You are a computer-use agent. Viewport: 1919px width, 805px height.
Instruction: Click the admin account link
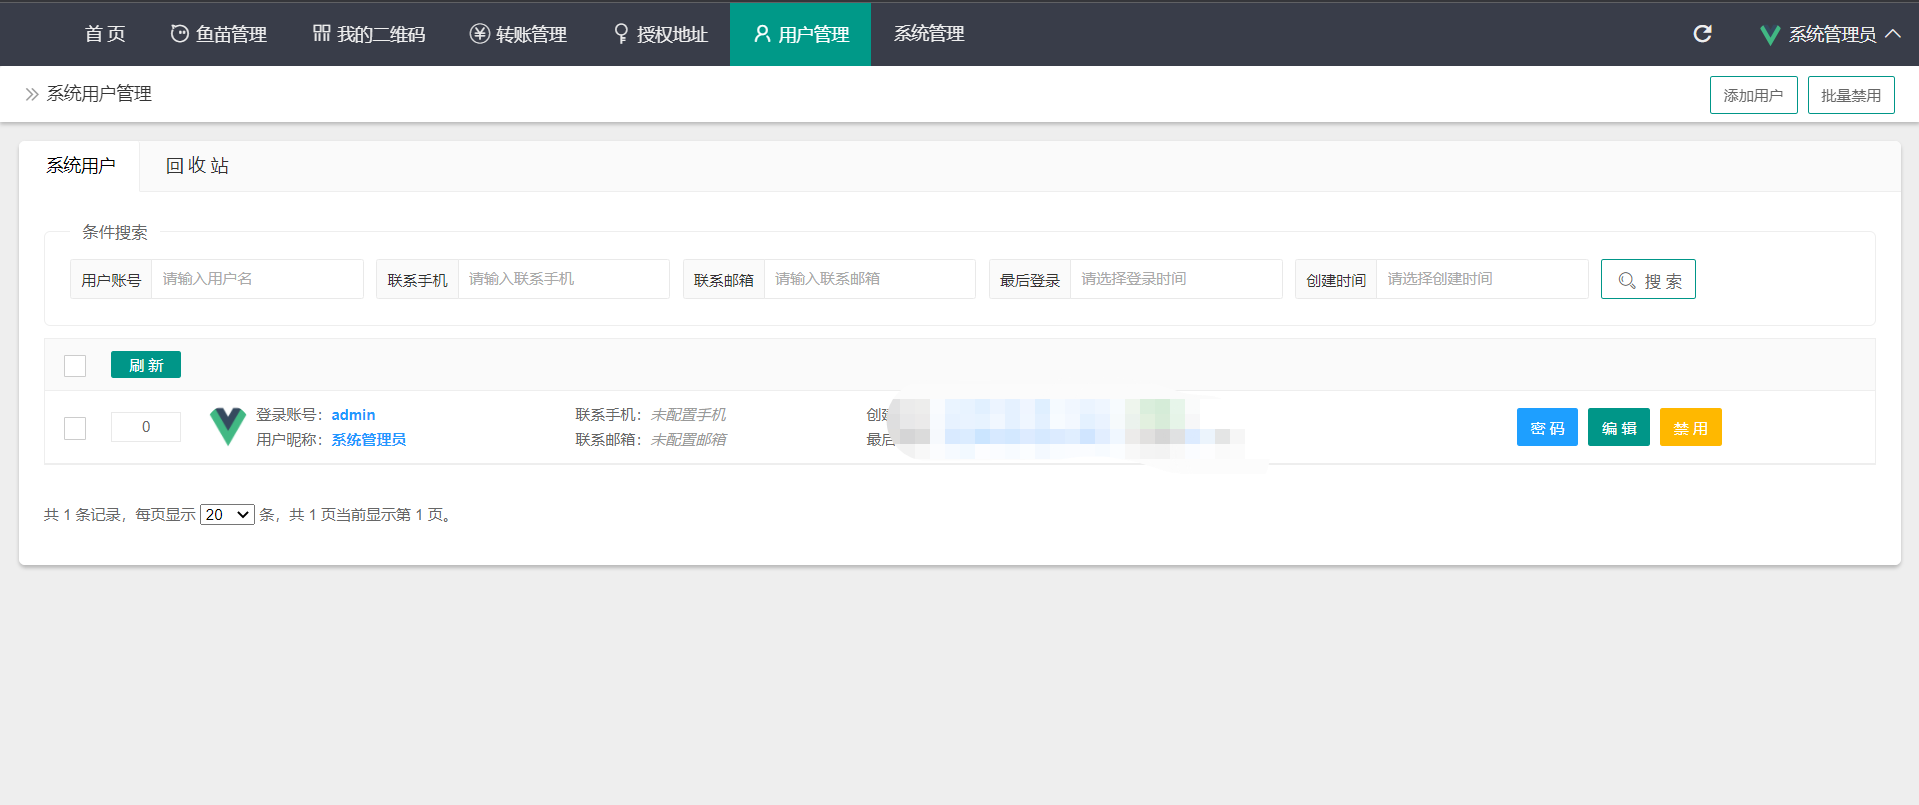(353, 415)
